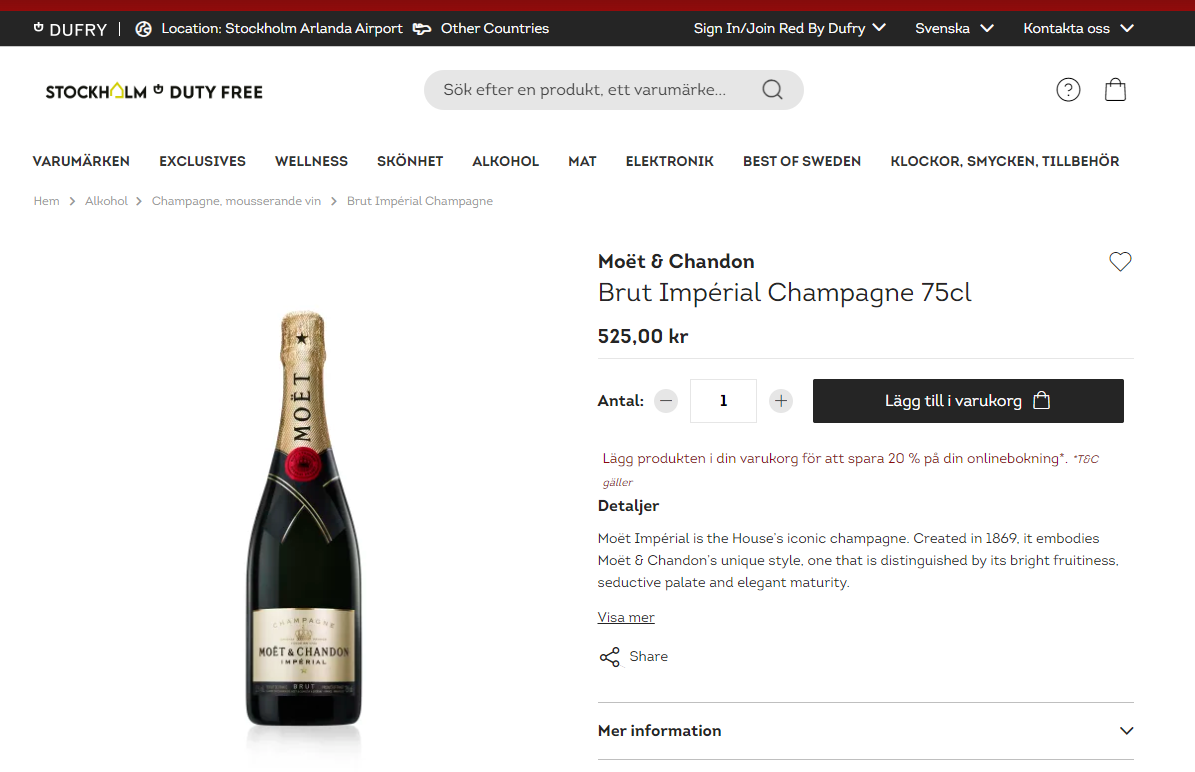Screen dimensions: 1195x772
Task: Open the Kontakta oss dropdown
Action: click(1077, 29)
